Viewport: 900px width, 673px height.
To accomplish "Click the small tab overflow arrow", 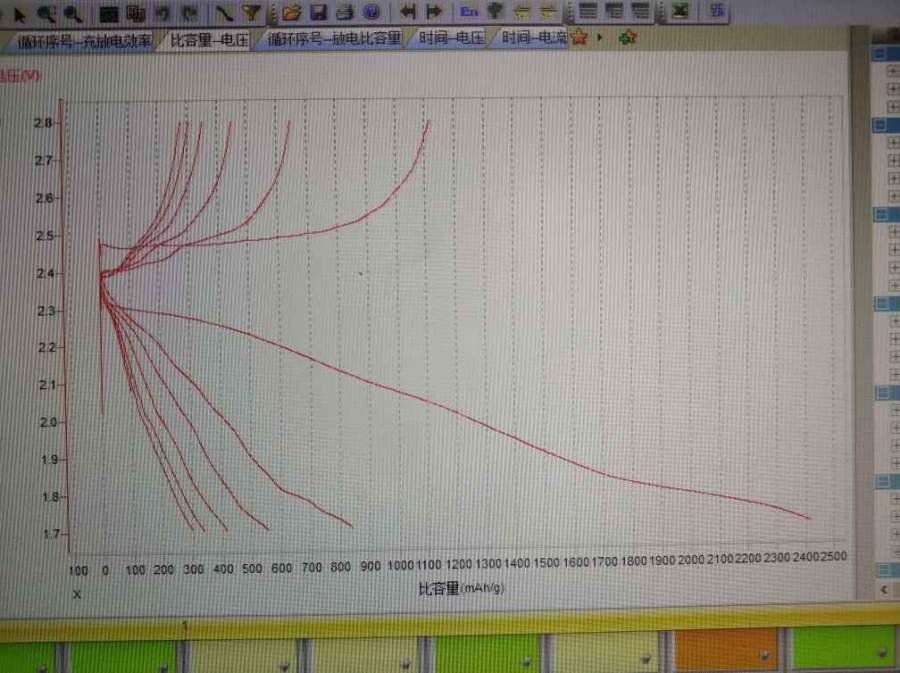I will coord(600,37).
